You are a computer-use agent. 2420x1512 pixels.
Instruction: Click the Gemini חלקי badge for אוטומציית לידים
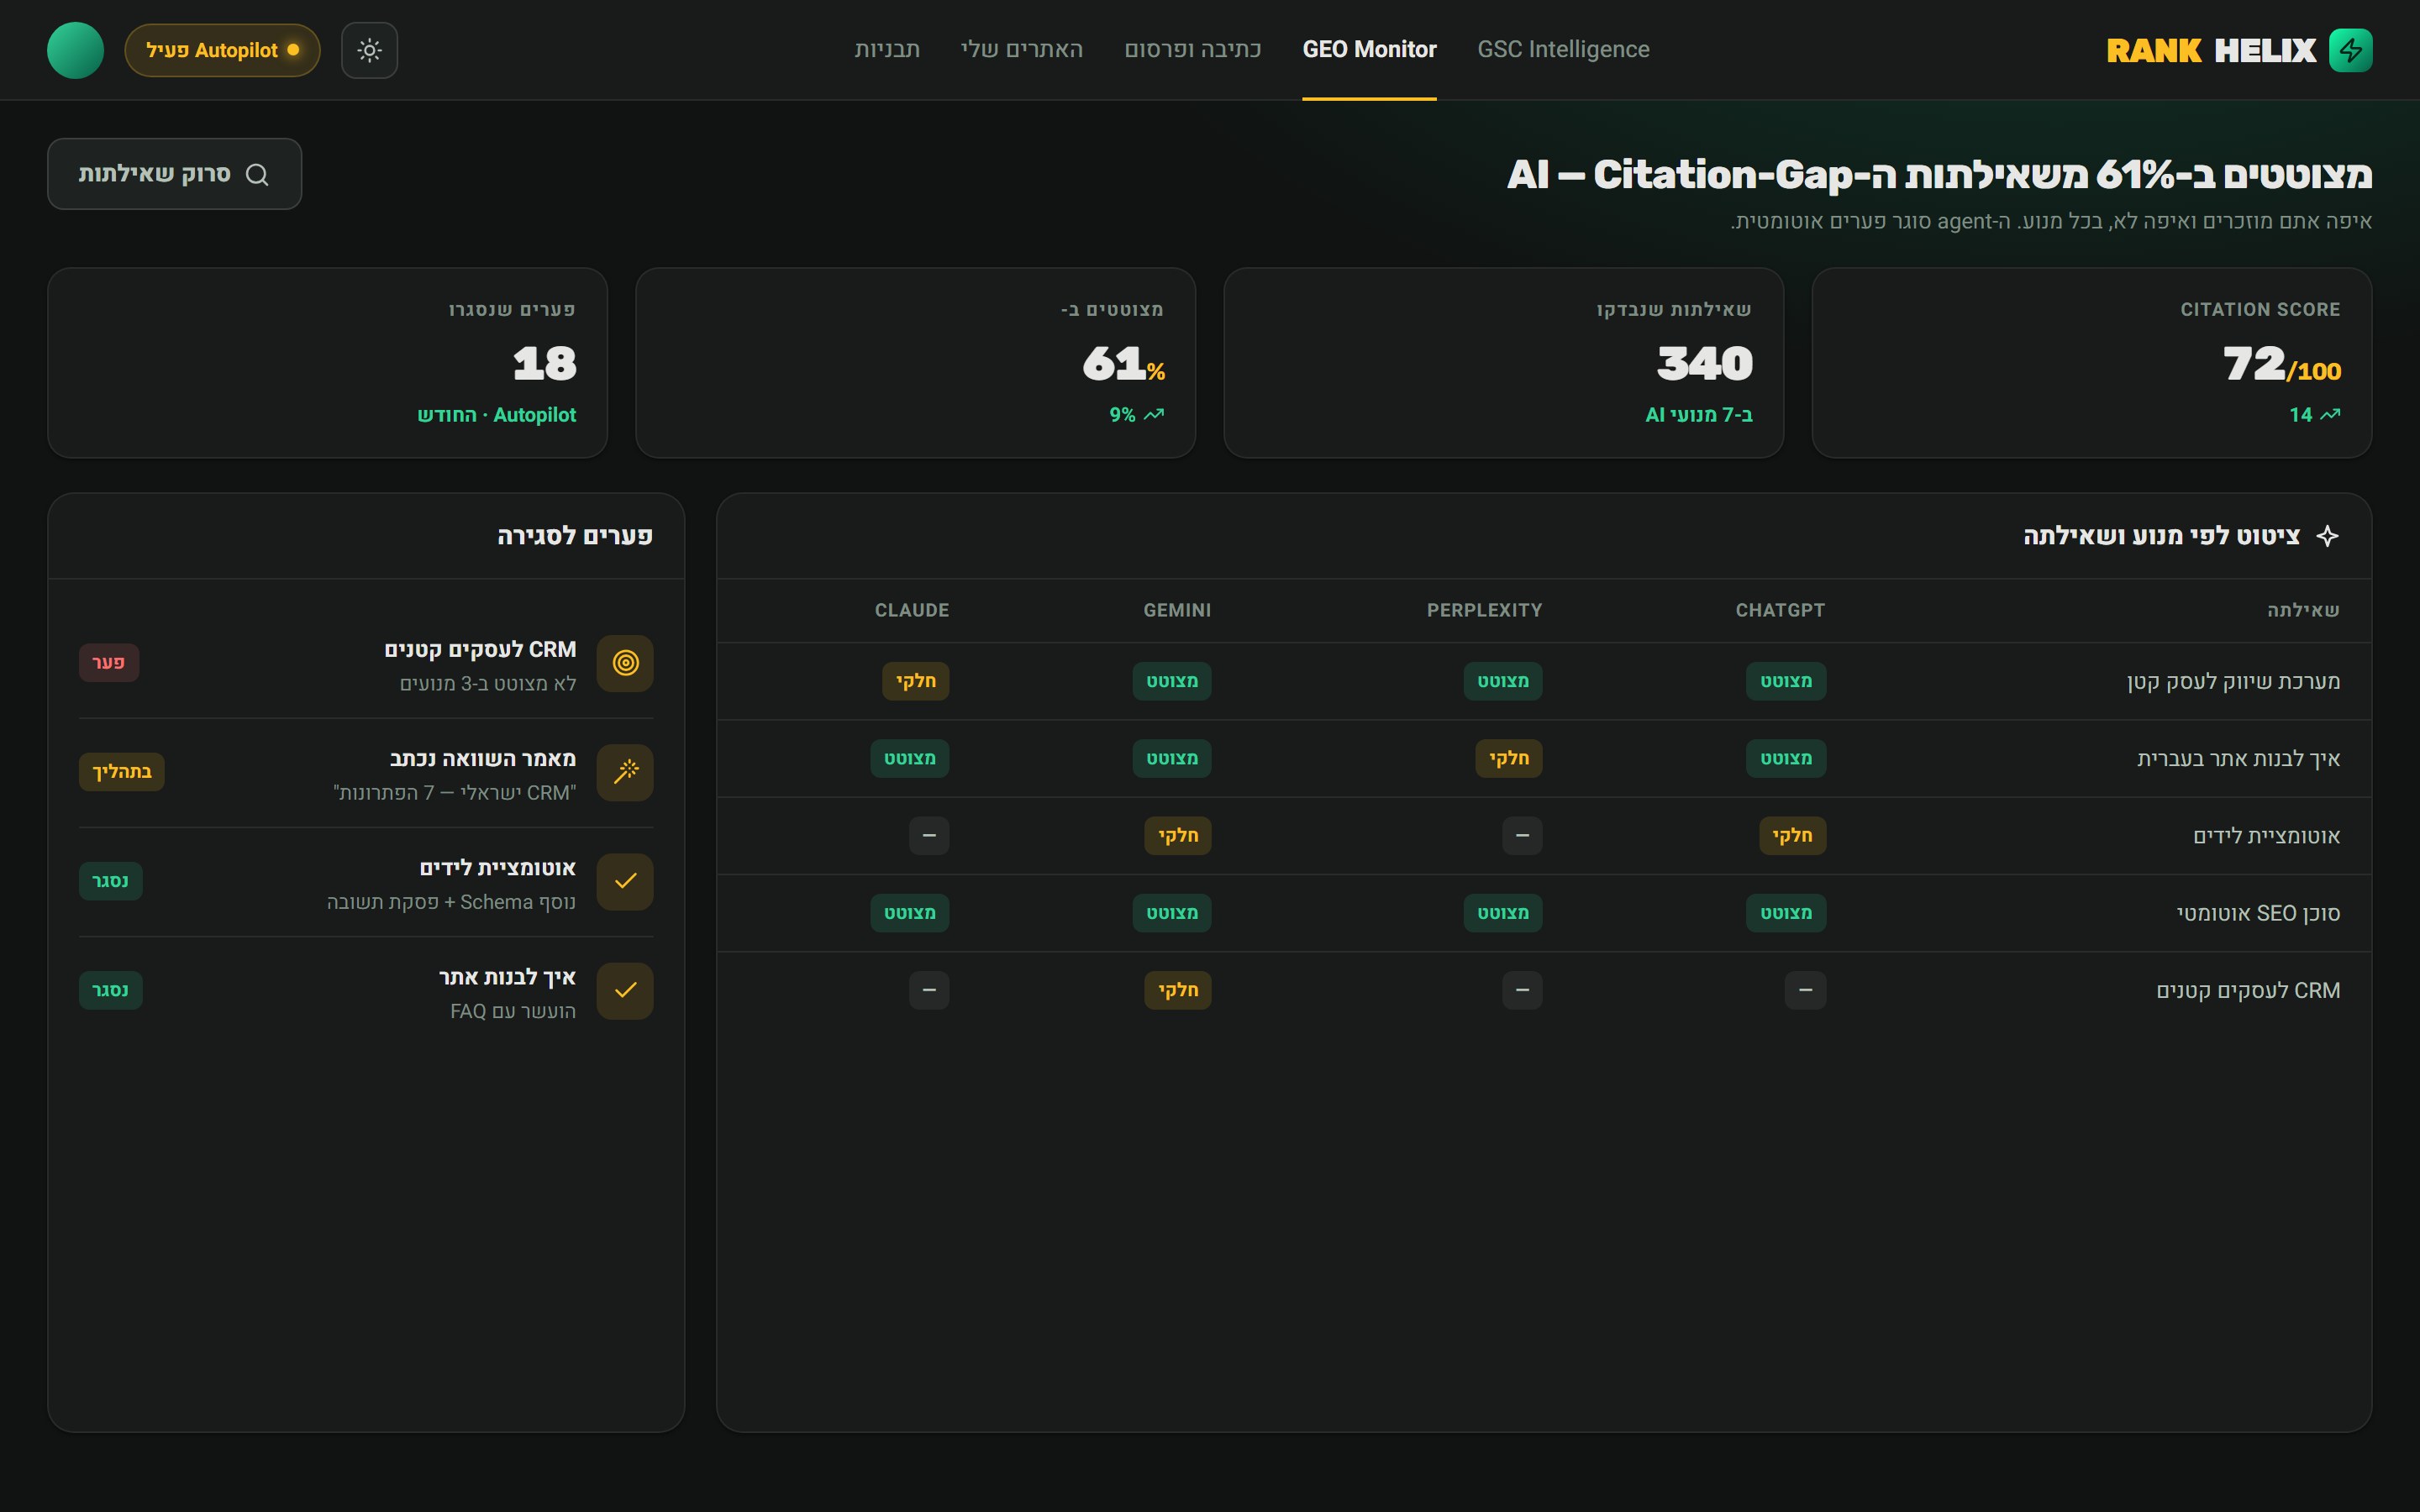pyautogui.click(x=1178, y=836)
